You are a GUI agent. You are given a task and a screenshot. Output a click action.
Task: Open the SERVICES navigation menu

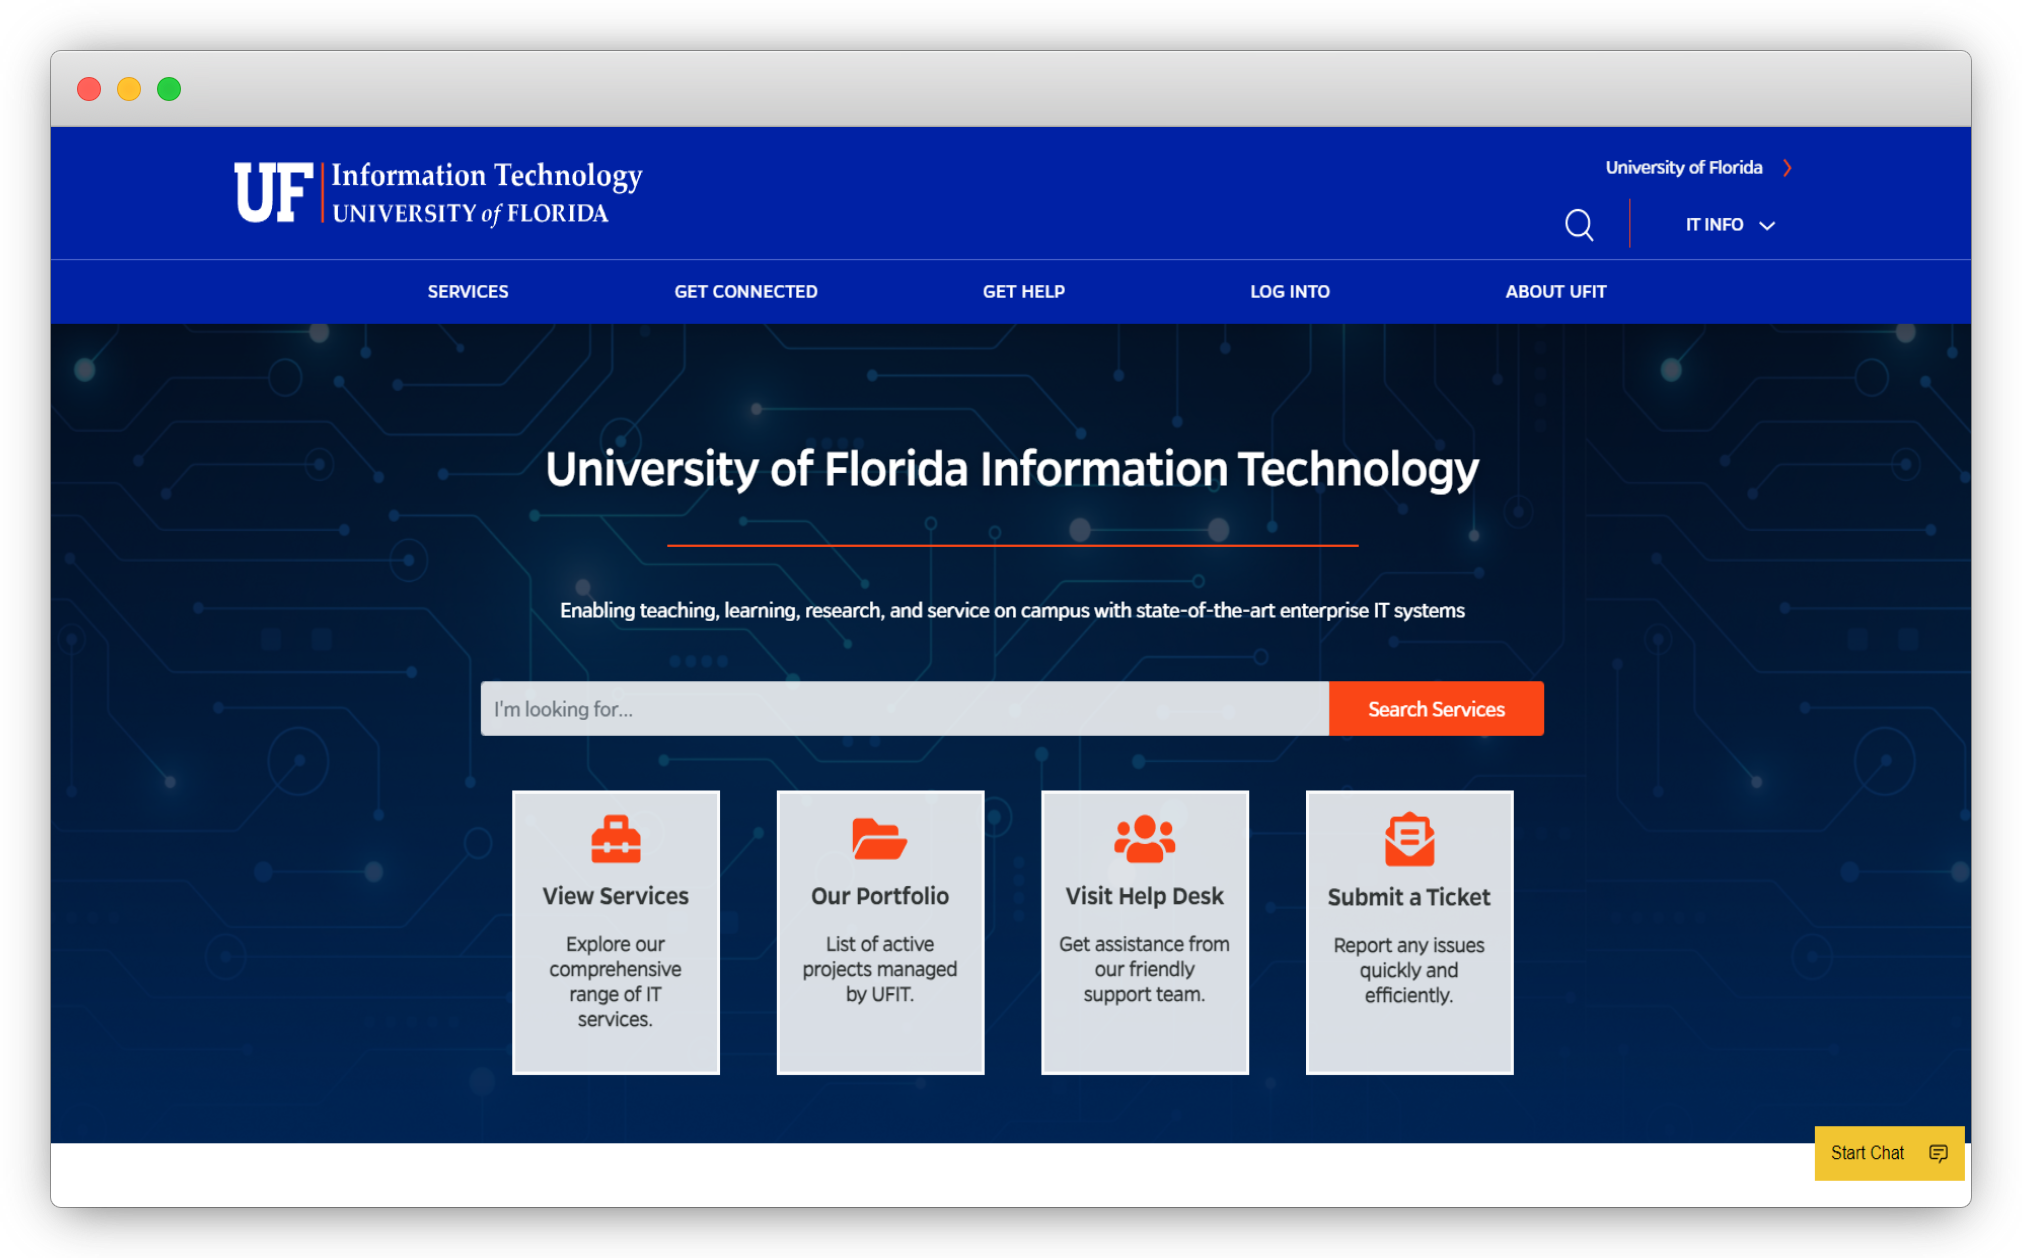[x=468, y=292]
